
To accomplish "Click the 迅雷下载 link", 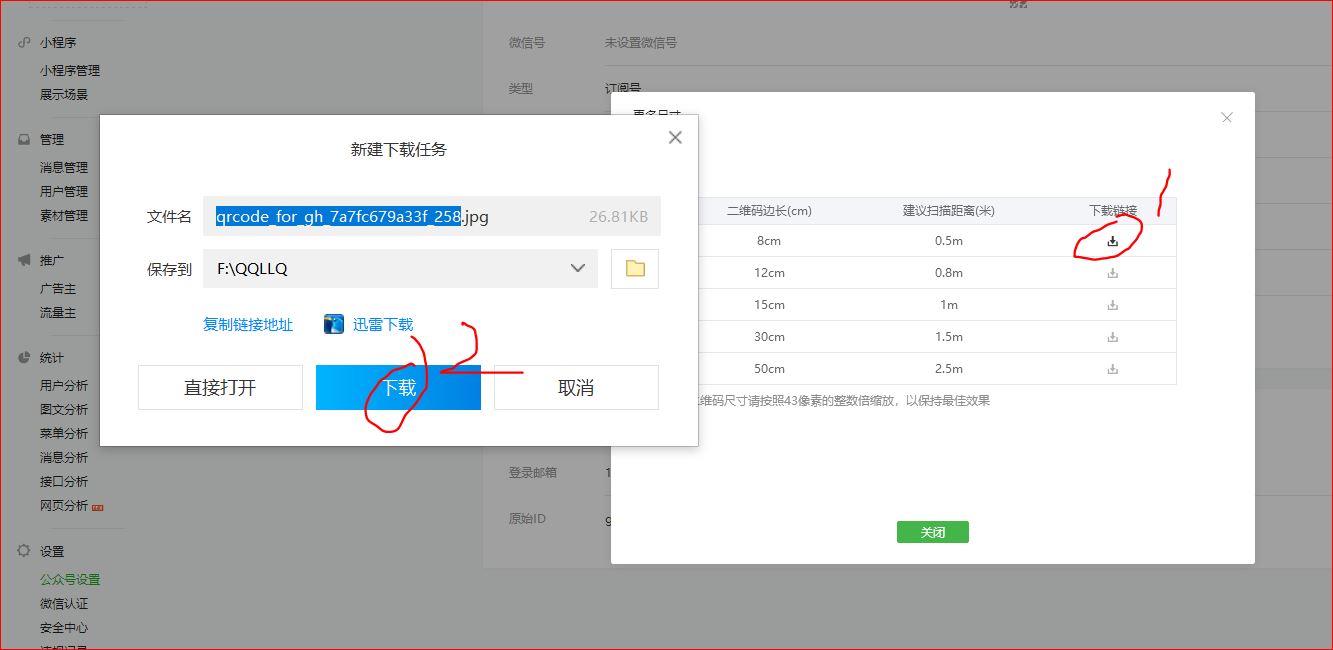I will pyautogui.click(x=383, y=324).
